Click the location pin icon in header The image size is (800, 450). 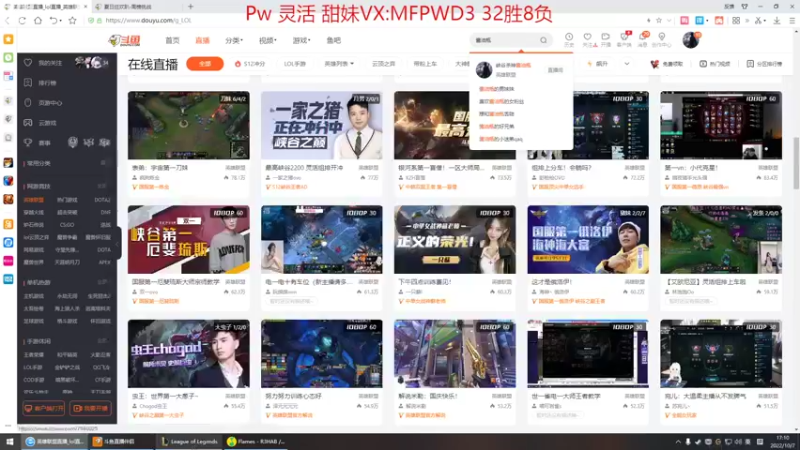662,39
